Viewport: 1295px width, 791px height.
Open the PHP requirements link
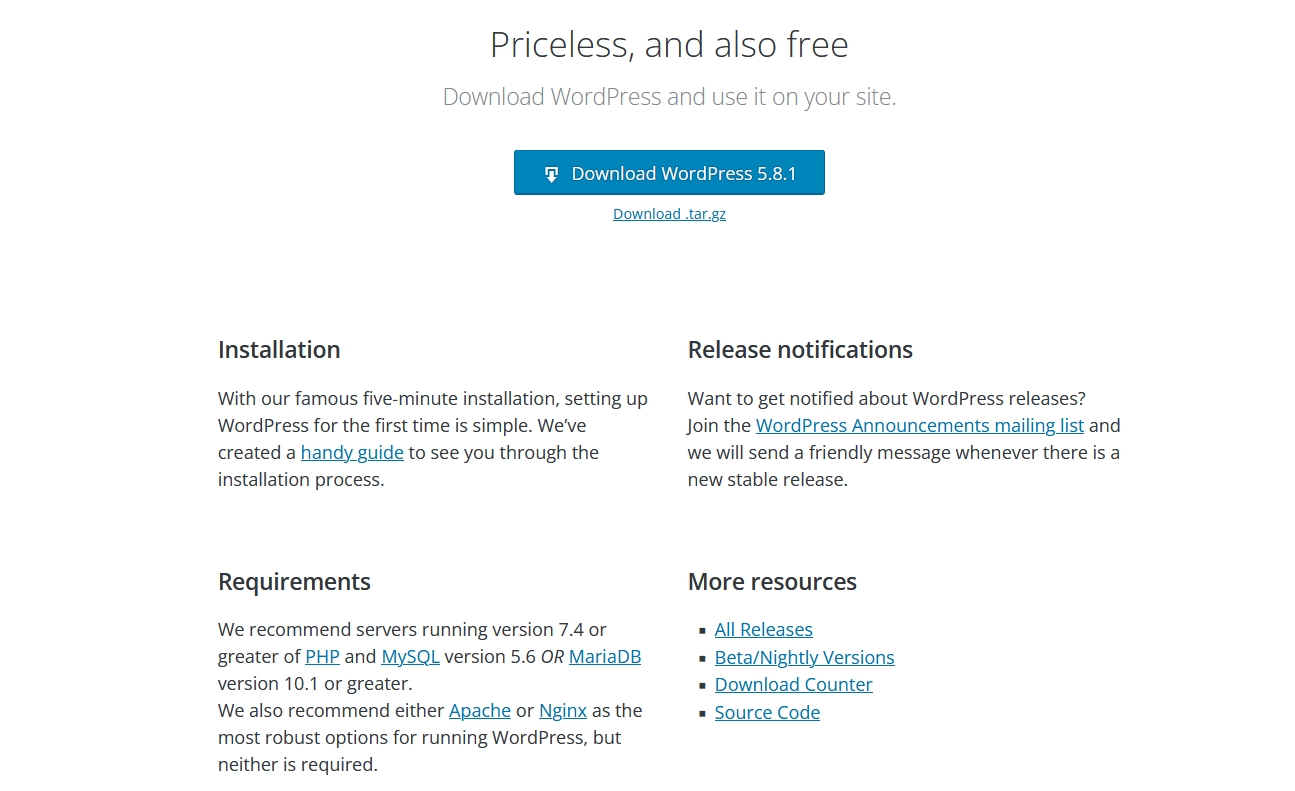[321, 656]
